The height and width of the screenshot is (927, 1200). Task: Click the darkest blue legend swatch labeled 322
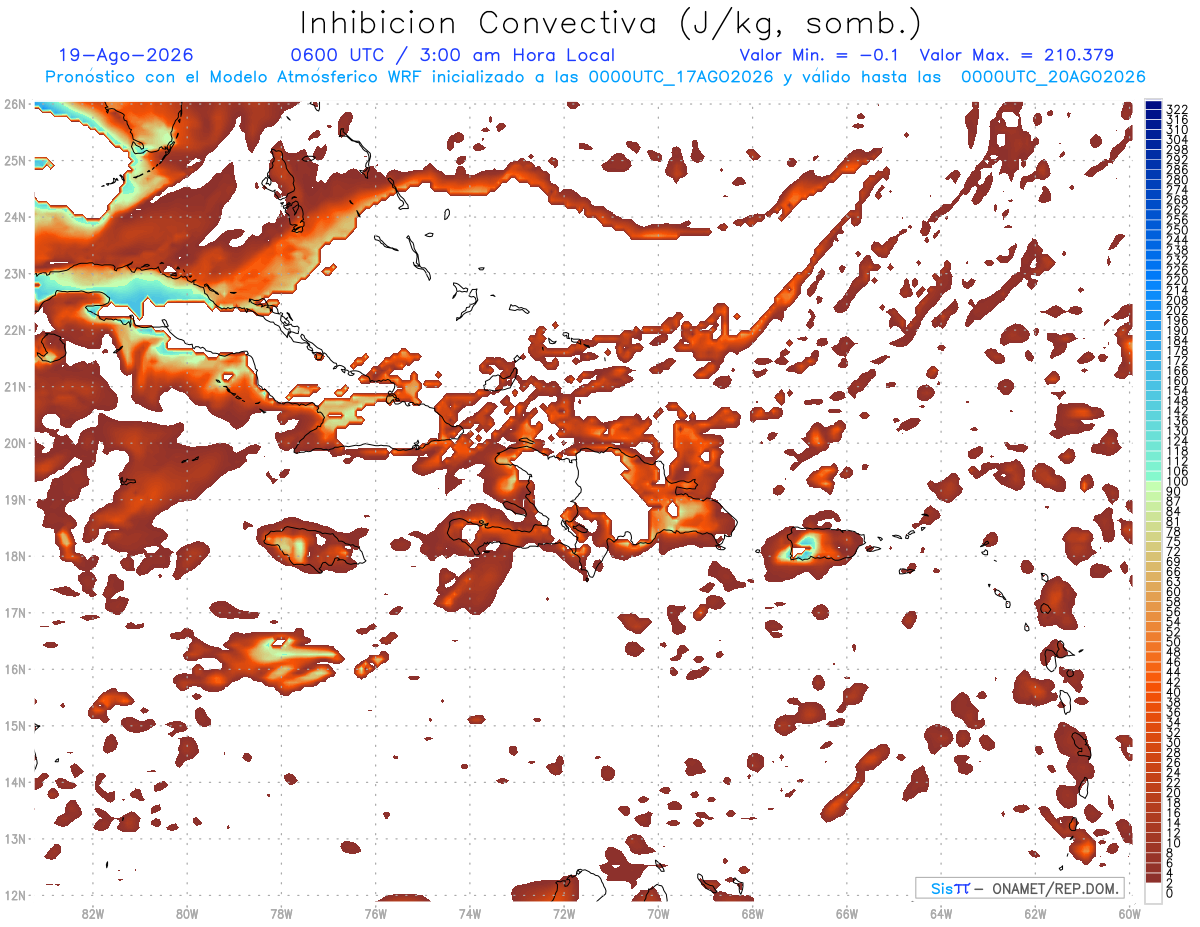pos(1154,105)
